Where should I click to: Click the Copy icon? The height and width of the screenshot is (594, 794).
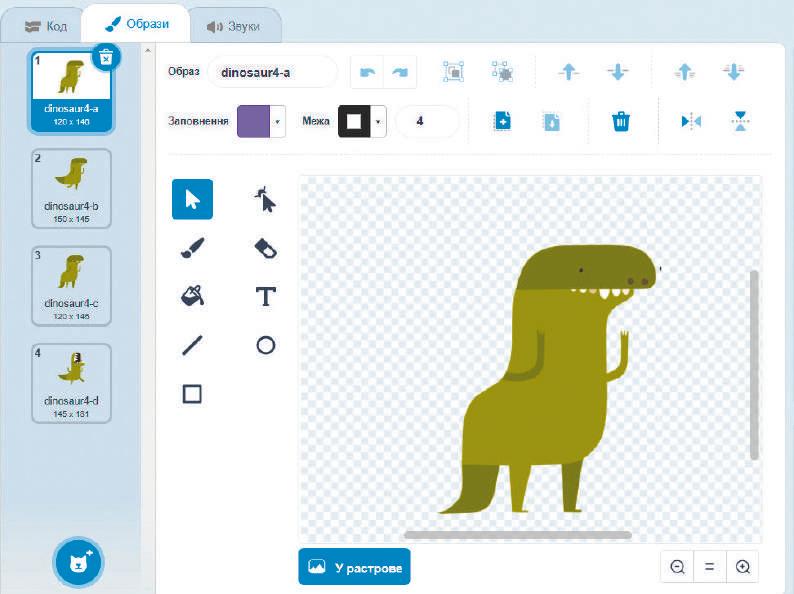tap(502, 122)
